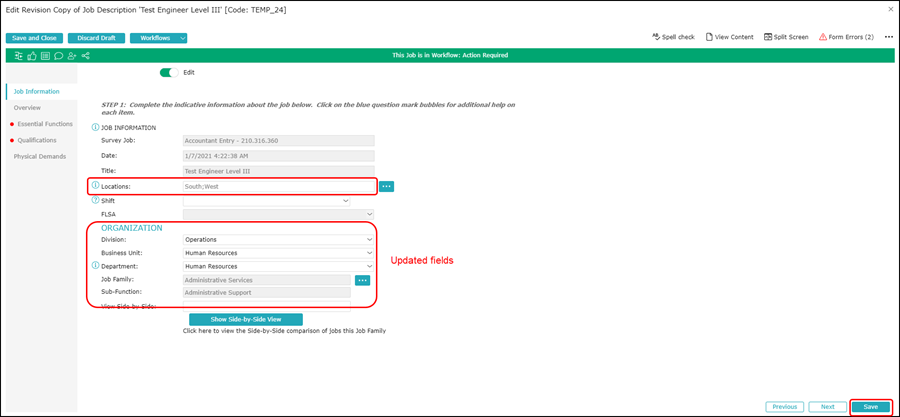Run Spell check
900x417 pixels.
pos(672,37)
